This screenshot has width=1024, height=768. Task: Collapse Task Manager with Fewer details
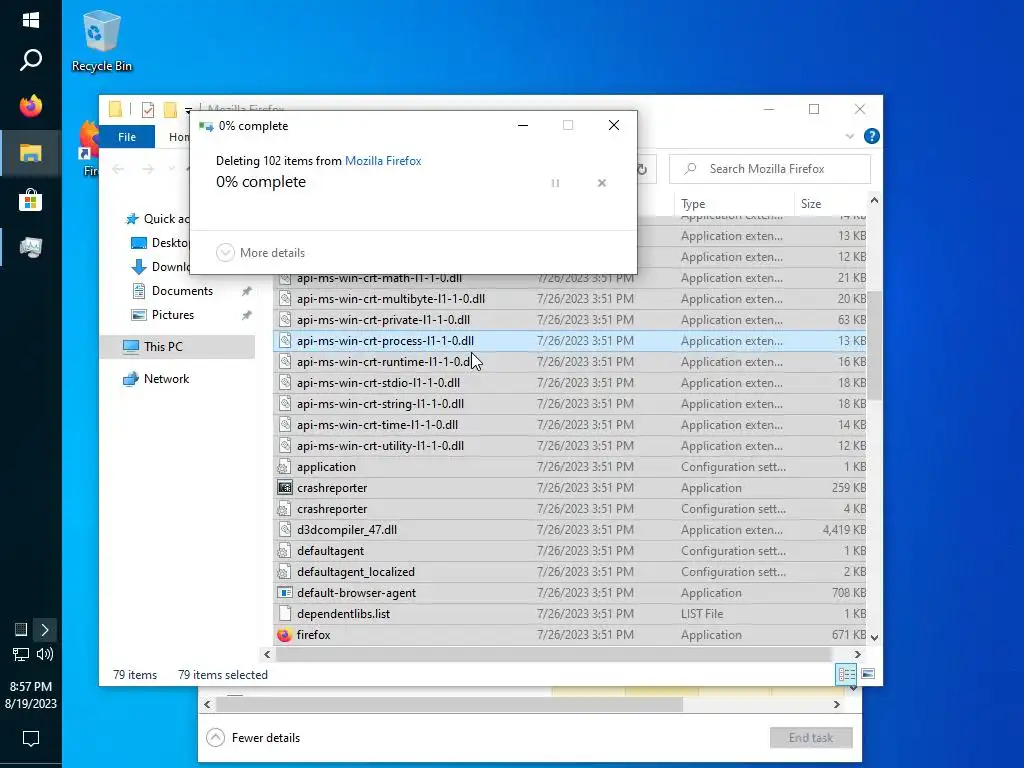(253, 738)
